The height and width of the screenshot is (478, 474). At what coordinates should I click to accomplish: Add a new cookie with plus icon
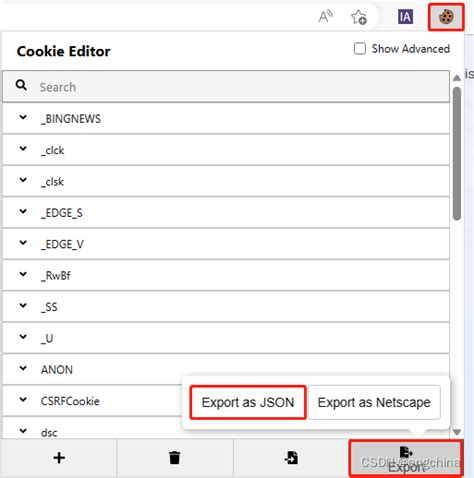pos(59,458)
